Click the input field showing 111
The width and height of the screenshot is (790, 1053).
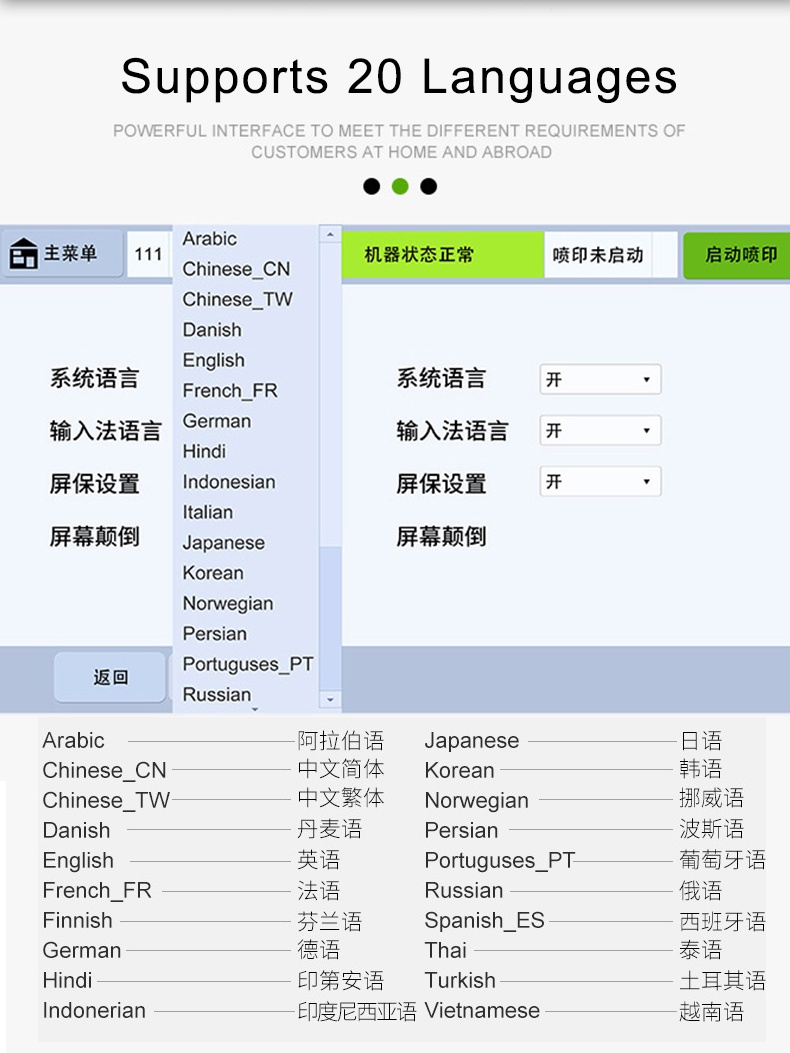click(x=149, y=254)
